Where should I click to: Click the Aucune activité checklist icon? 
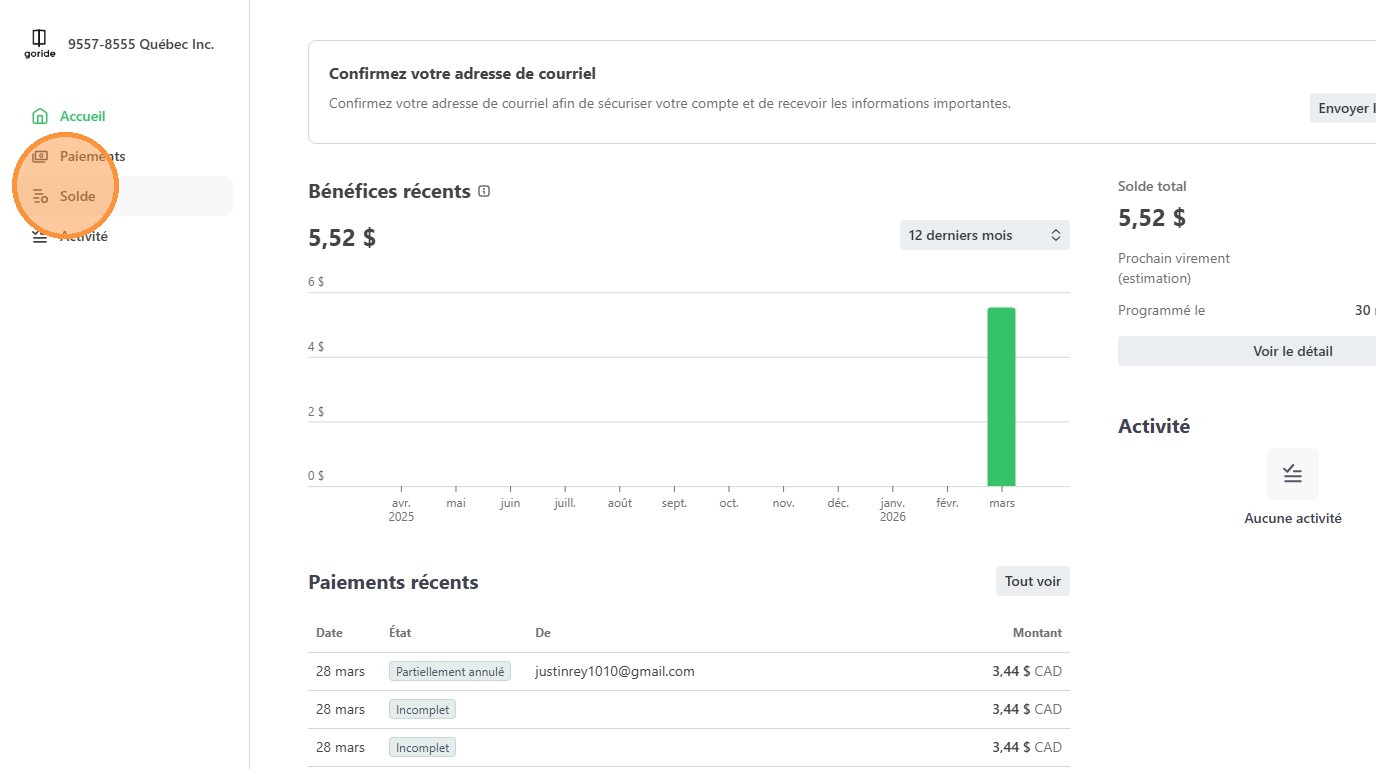coord(1292,474)
